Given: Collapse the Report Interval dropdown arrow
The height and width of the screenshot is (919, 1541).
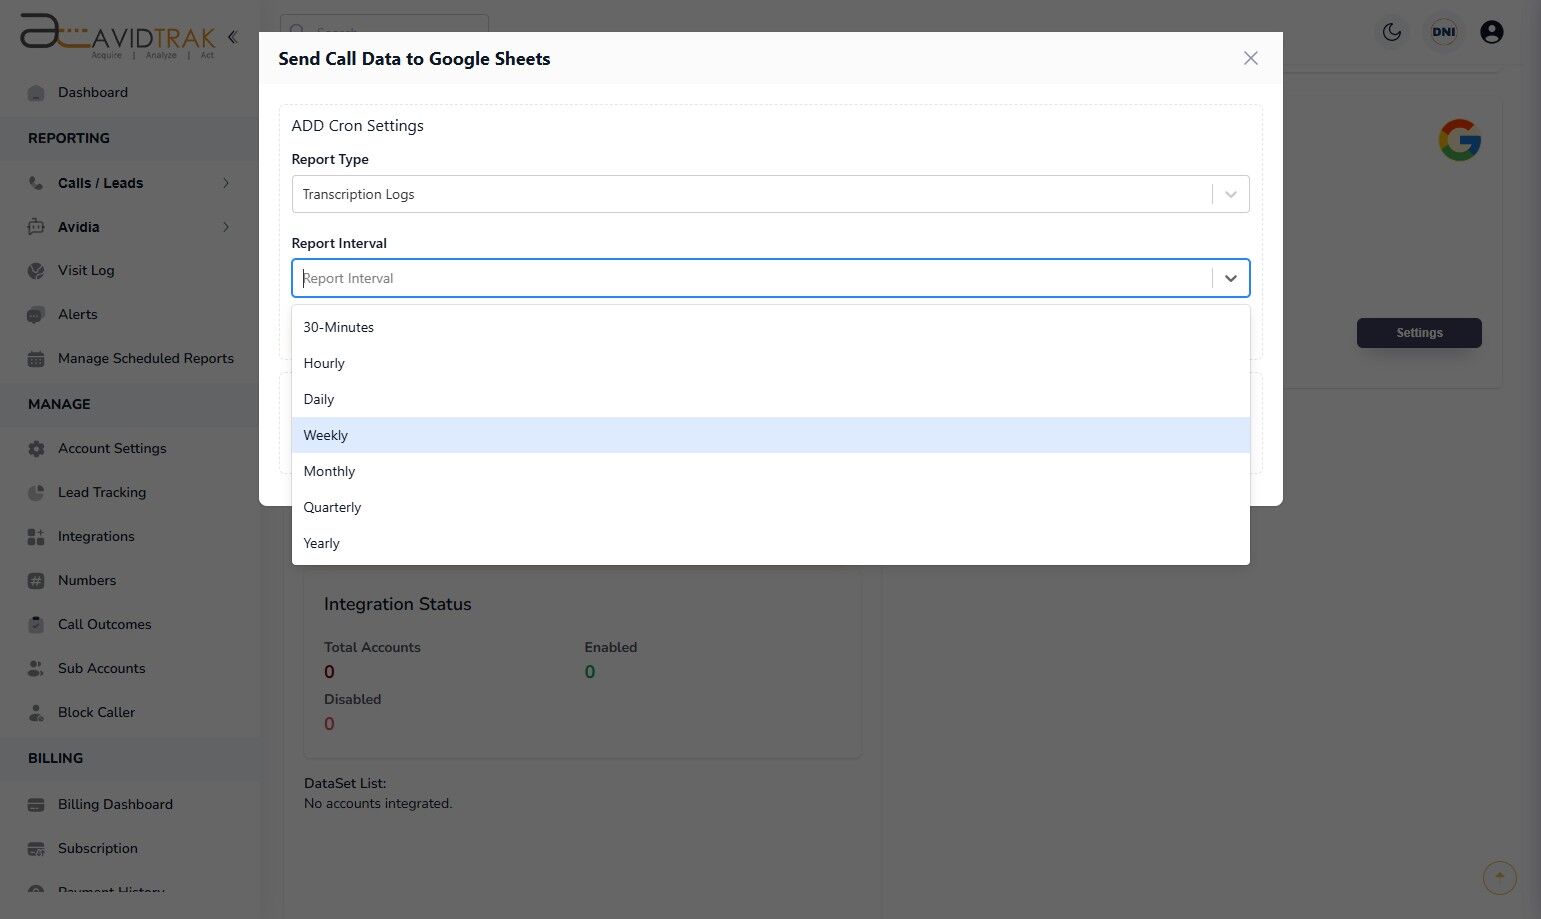Looking at the screenshot, I should [1230, 278].
